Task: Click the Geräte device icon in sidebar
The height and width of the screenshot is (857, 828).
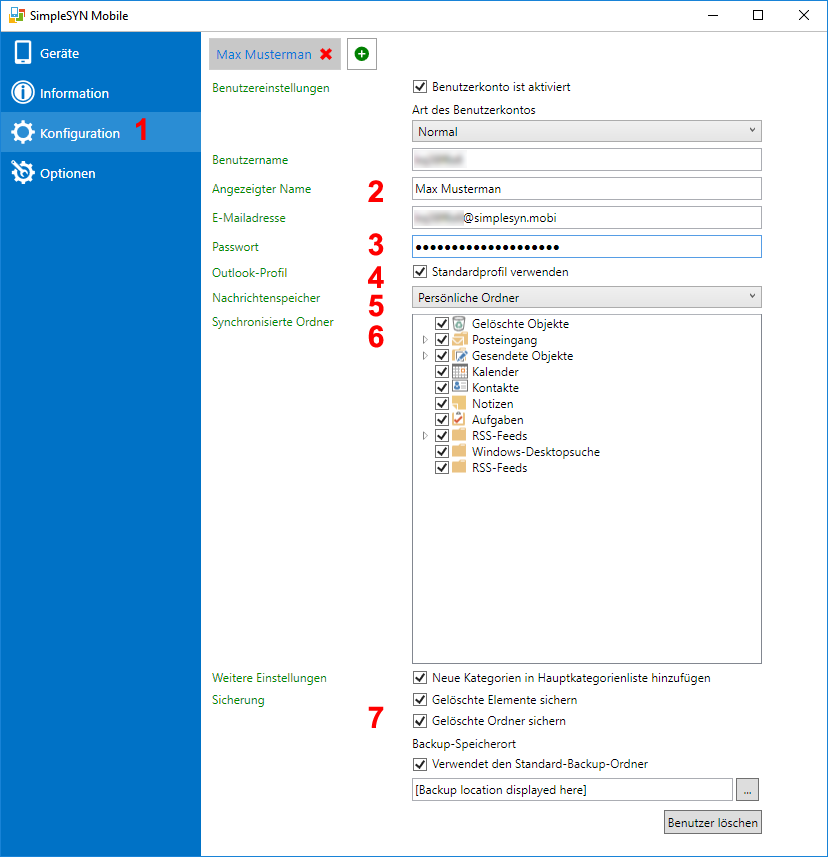Action: [23, 53]
